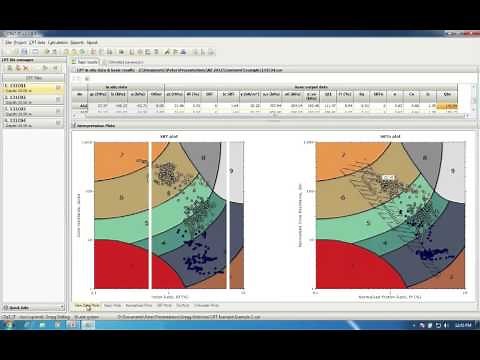This screenshot has height=360, width=480.
Task: Click the Rf (%) column header
Action: 193,95
